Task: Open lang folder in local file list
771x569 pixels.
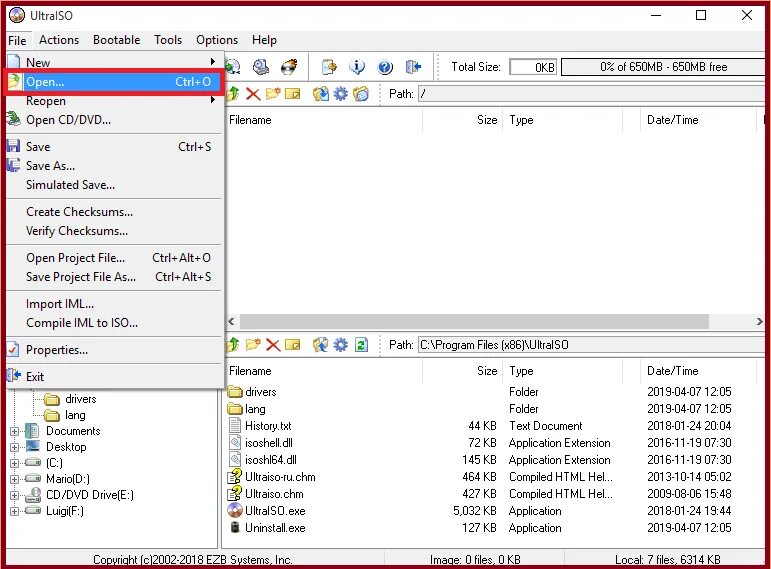Action: point(255,409)
